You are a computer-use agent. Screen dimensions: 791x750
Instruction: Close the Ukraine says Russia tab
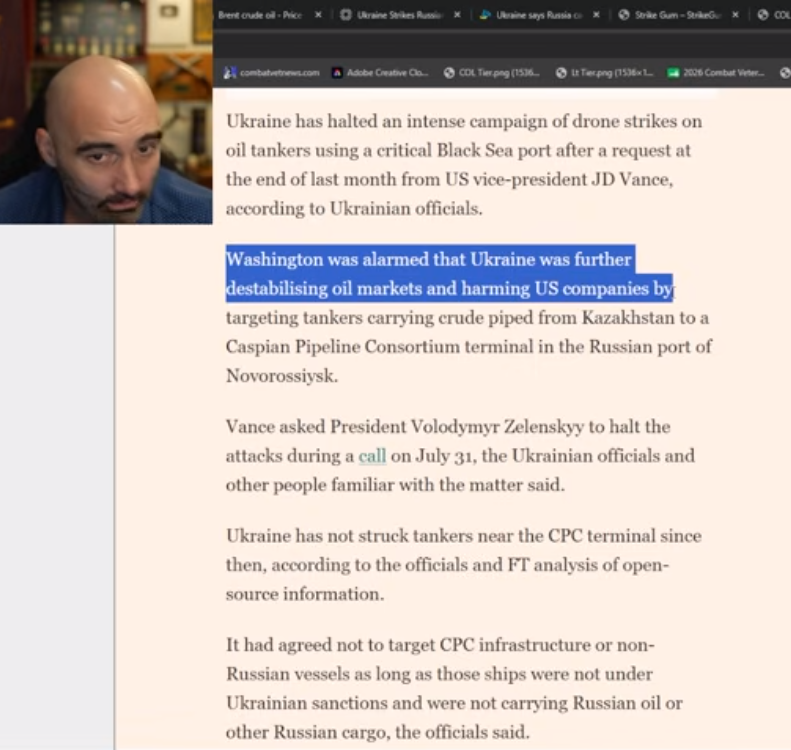pos(596,15)
